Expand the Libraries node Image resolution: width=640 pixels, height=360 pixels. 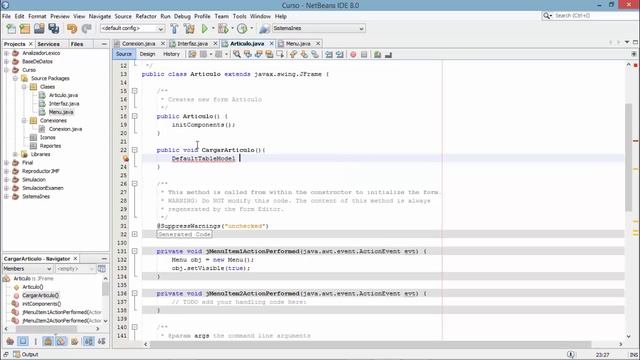pos(15,154)
